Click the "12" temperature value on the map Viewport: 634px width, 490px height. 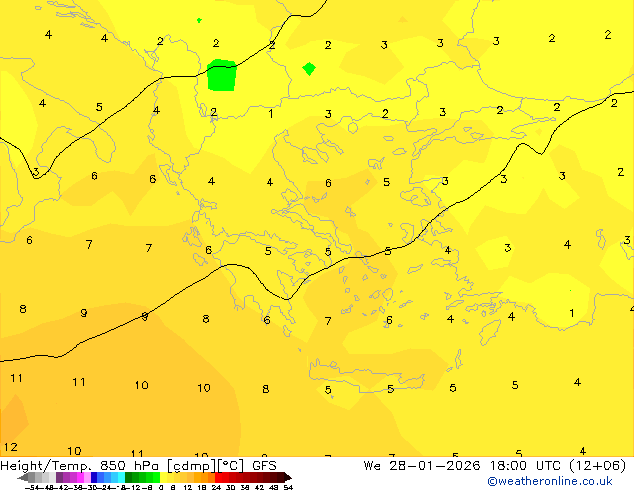11,447
